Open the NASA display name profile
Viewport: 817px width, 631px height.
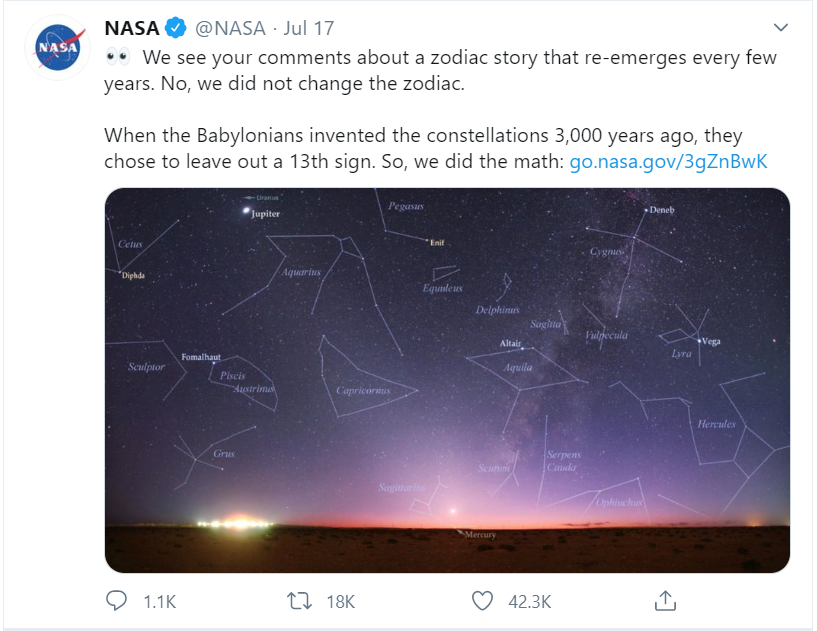pos(132,28)
